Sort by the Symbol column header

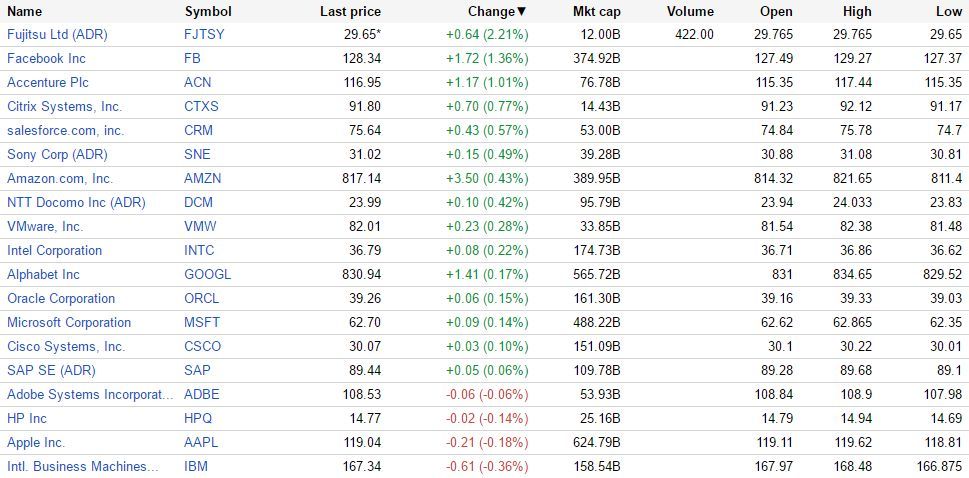(208, 11)
